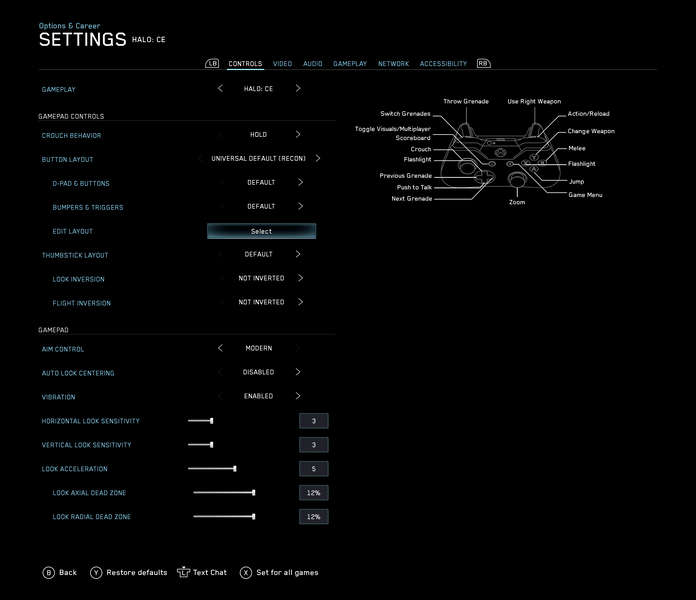Click the Switch Grenades diagram label
The width and height of the screenshot is (696, 600).
(405, 114)
